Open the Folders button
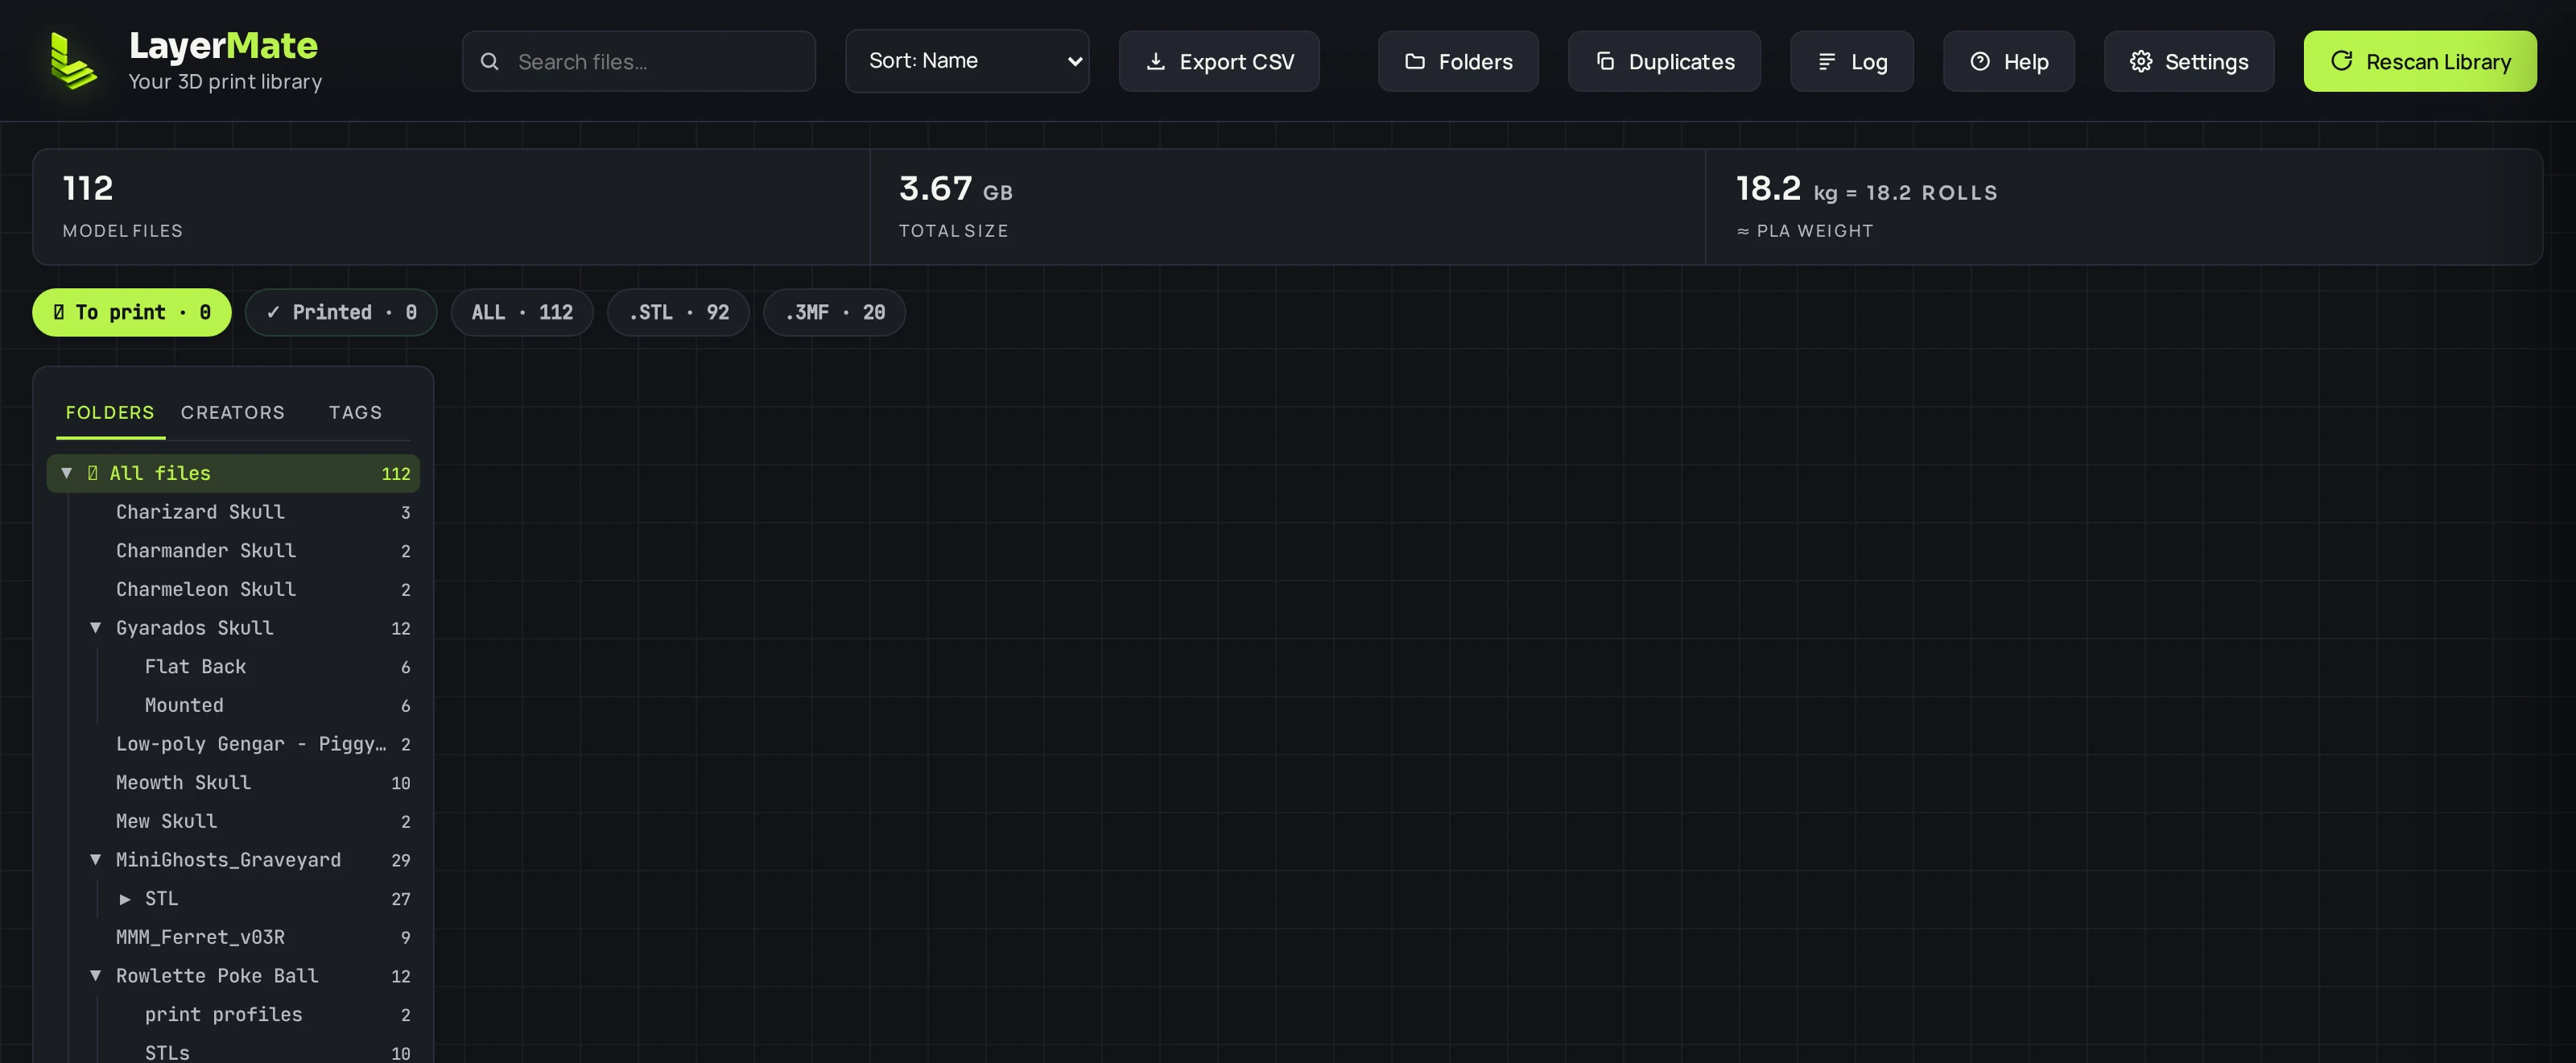This screenshot has height=1063, width=2576. tap(1458, 61)
